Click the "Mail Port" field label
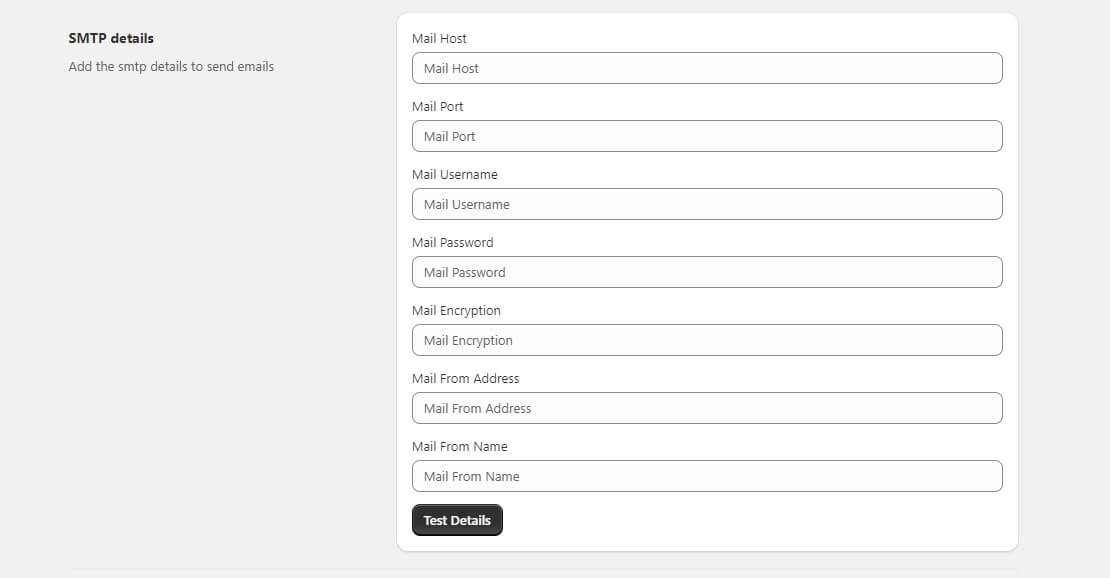1110x578 pixels. click(x=437, y=106)
